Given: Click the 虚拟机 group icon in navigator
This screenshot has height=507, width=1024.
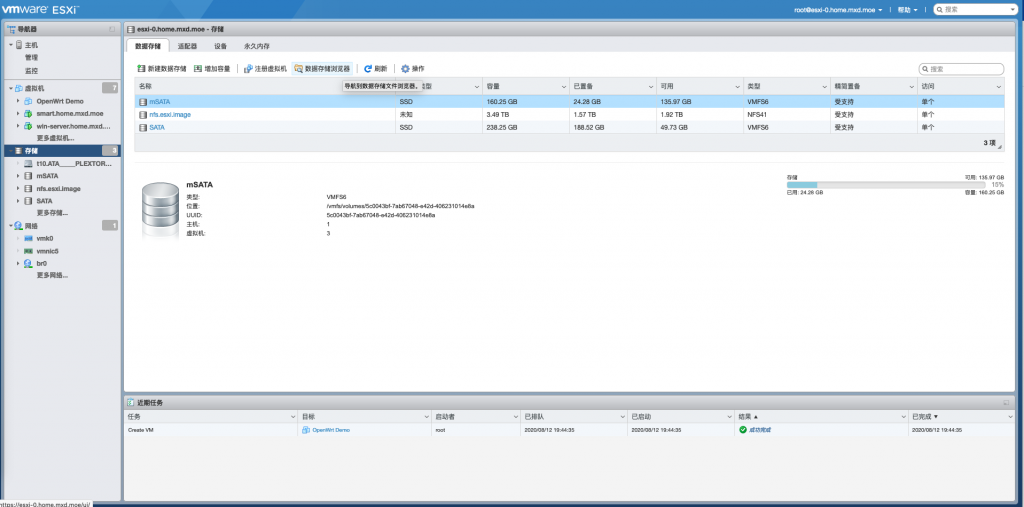Looking at the screenshot, I should [19, 88].
